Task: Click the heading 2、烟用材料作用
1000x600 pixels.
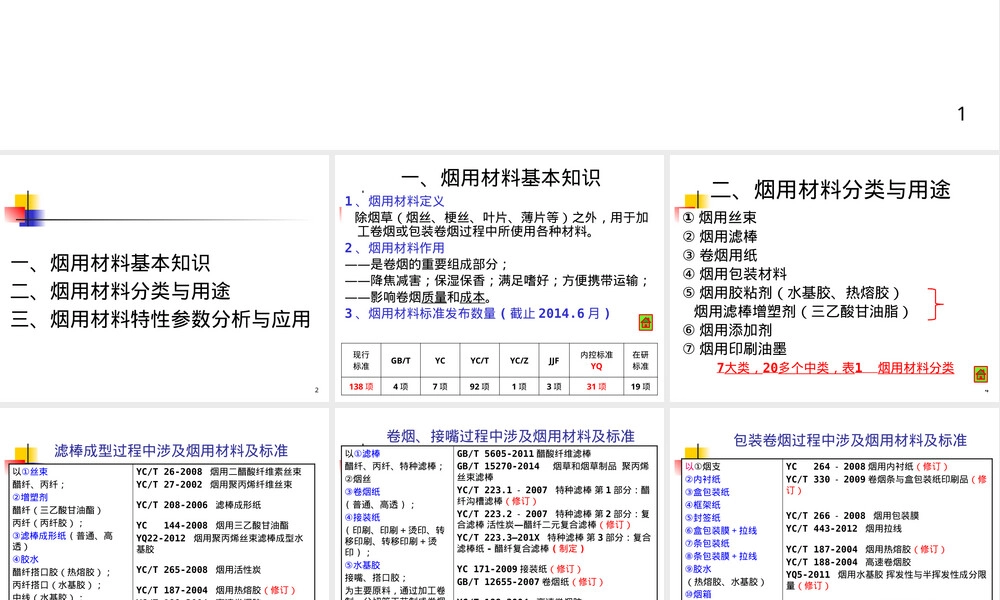Action: click(394, 248)
